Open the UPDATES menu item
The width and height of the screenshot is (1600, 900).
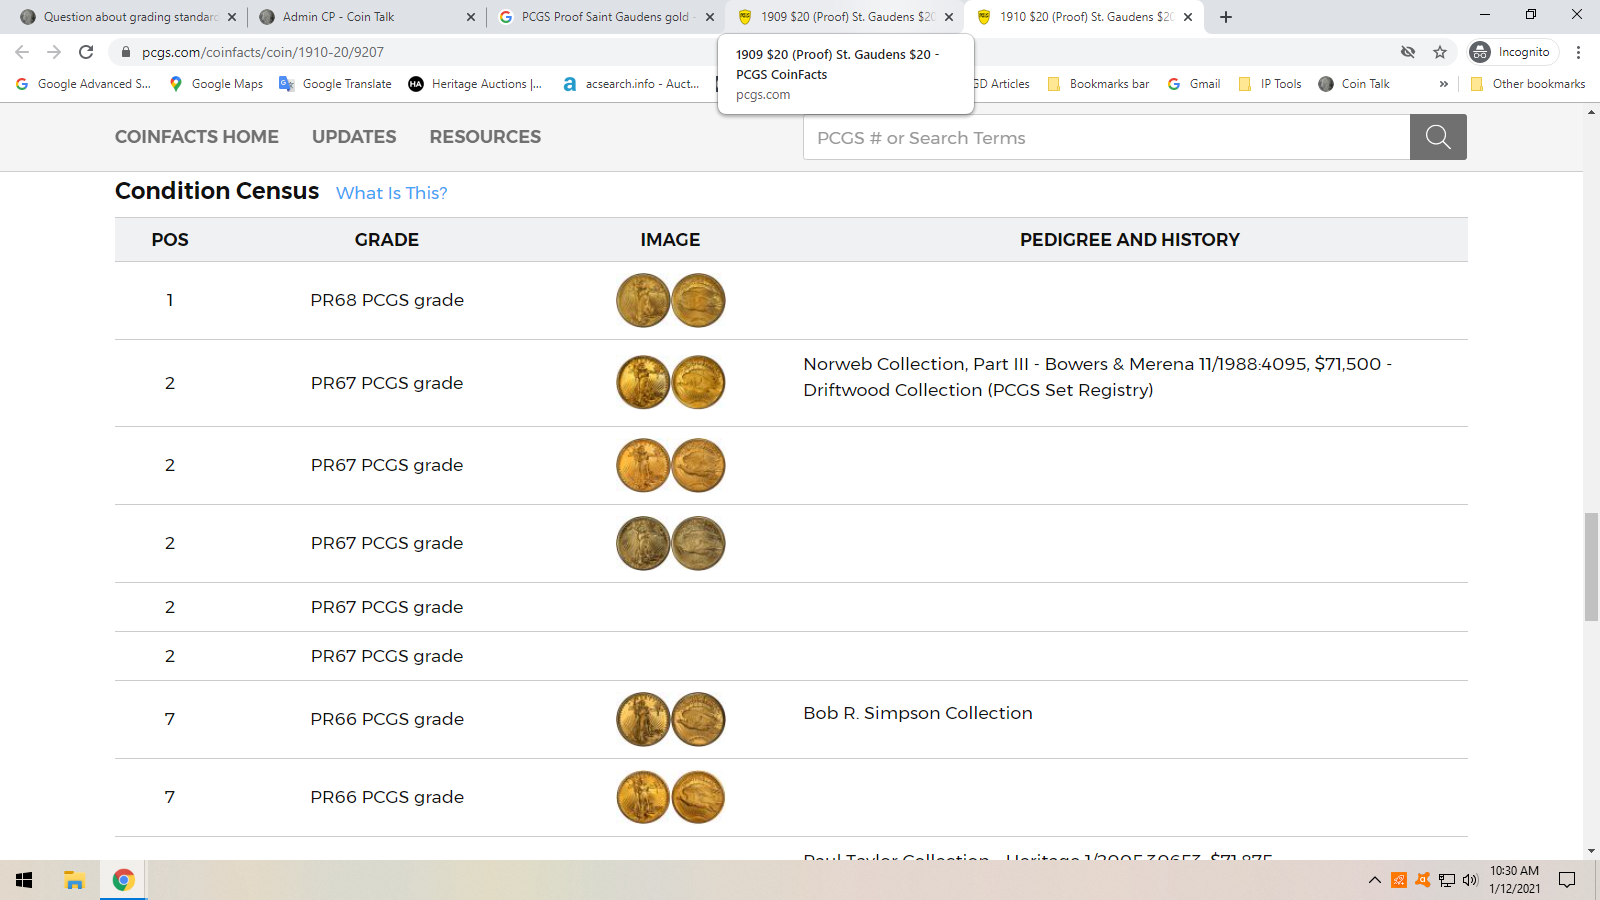coord(354,137)
